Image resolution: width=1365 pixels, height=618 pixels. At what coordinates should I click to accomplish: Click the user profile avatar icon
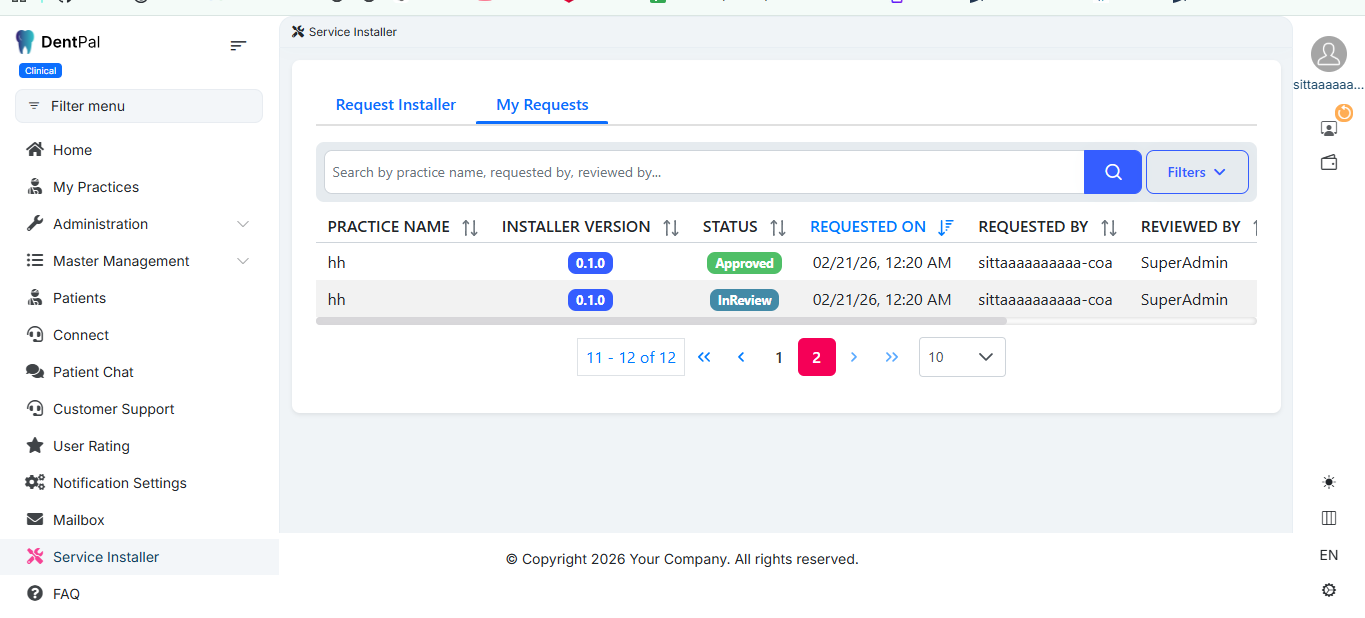click(1328, 54)
